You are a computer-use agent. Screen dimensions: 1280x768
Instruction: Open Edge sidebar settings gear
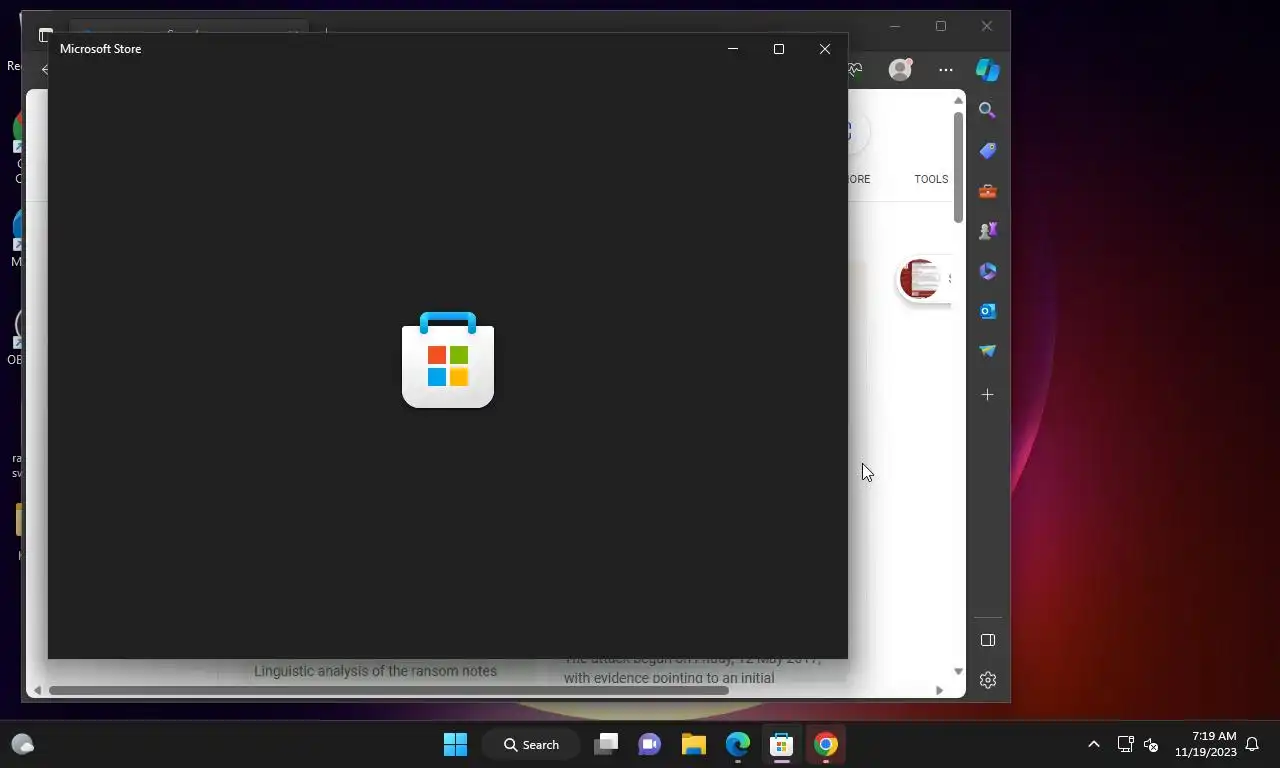[987, 680]
